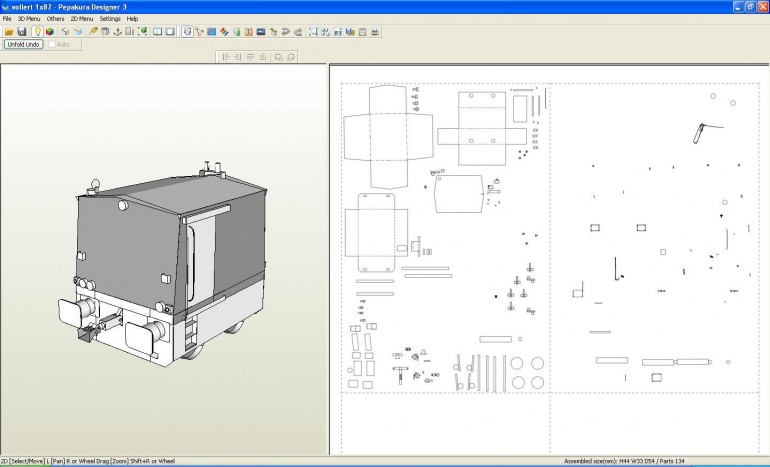770x467 pixels.
Task: Click the printer icon
Action: coord(375,32)
